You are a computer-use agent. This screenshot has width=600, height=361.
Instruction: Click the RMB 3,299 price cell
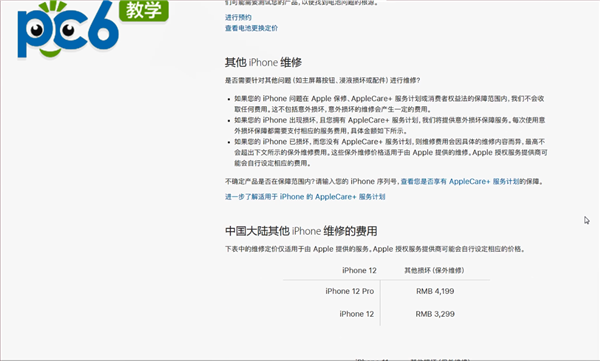pos(435,314)
